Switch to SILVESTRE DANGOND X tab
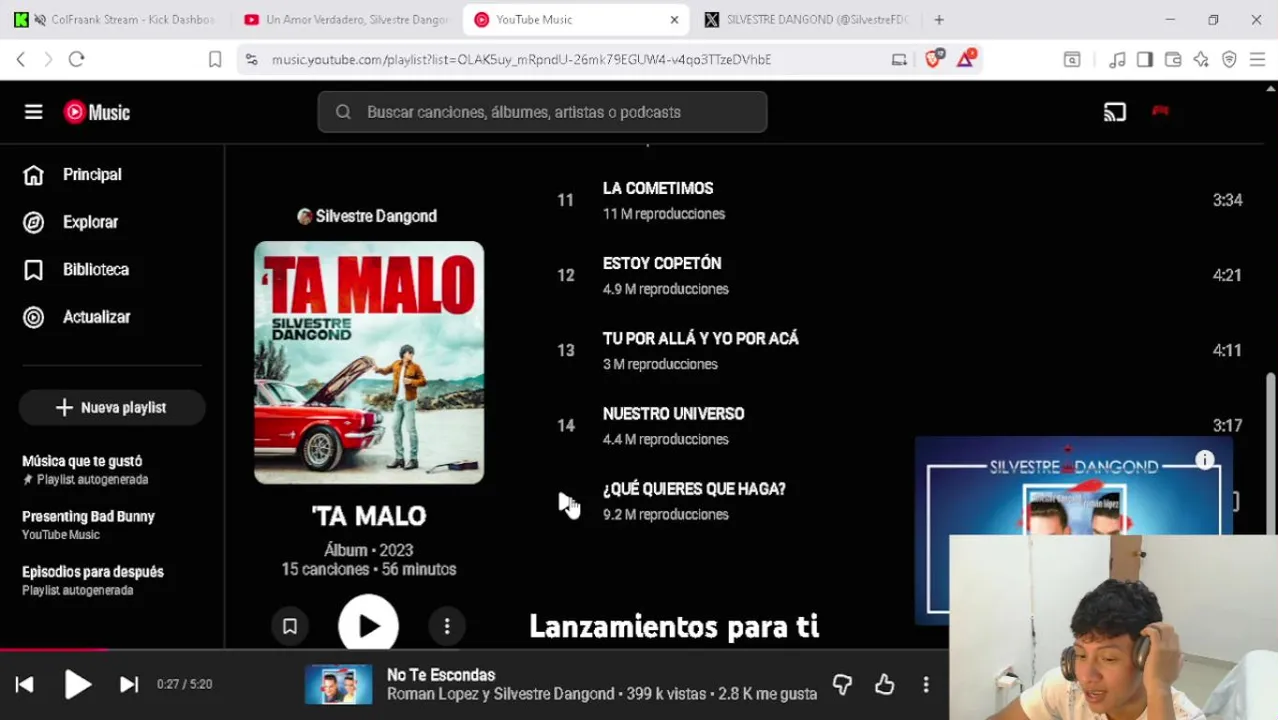 808,20
